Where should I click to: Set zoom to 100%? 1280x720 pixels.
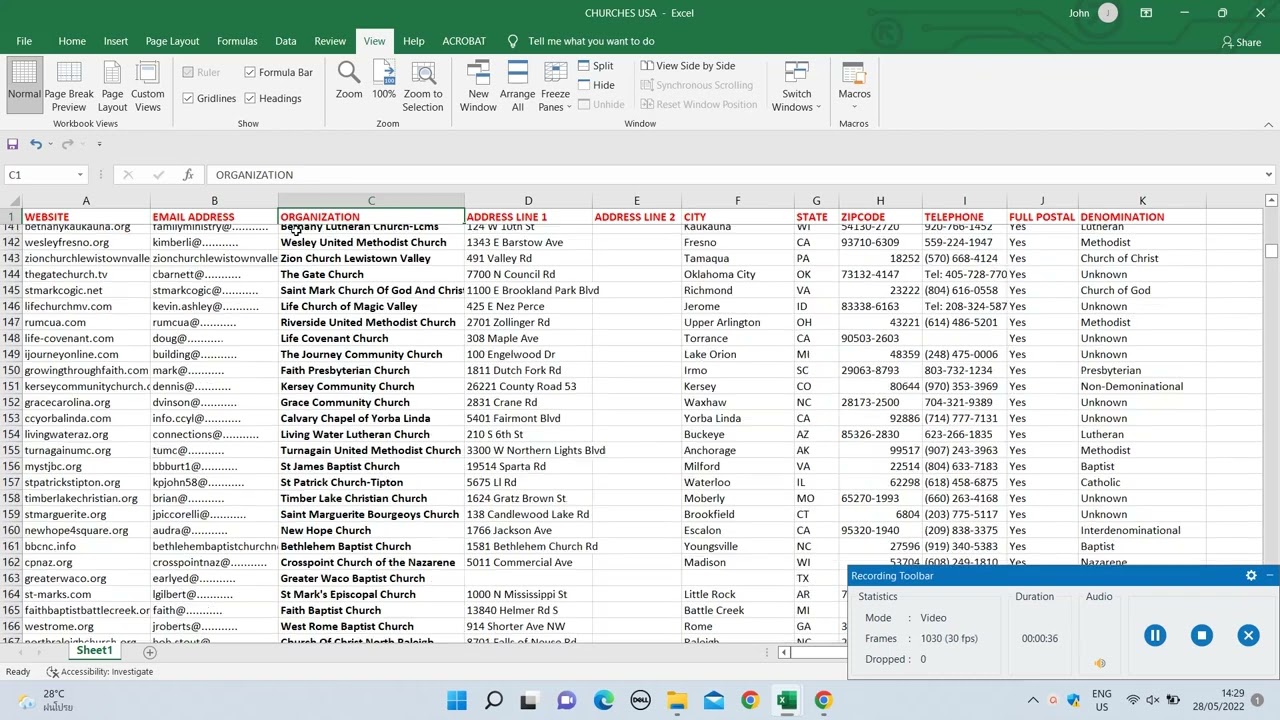[x=384, y=80]
